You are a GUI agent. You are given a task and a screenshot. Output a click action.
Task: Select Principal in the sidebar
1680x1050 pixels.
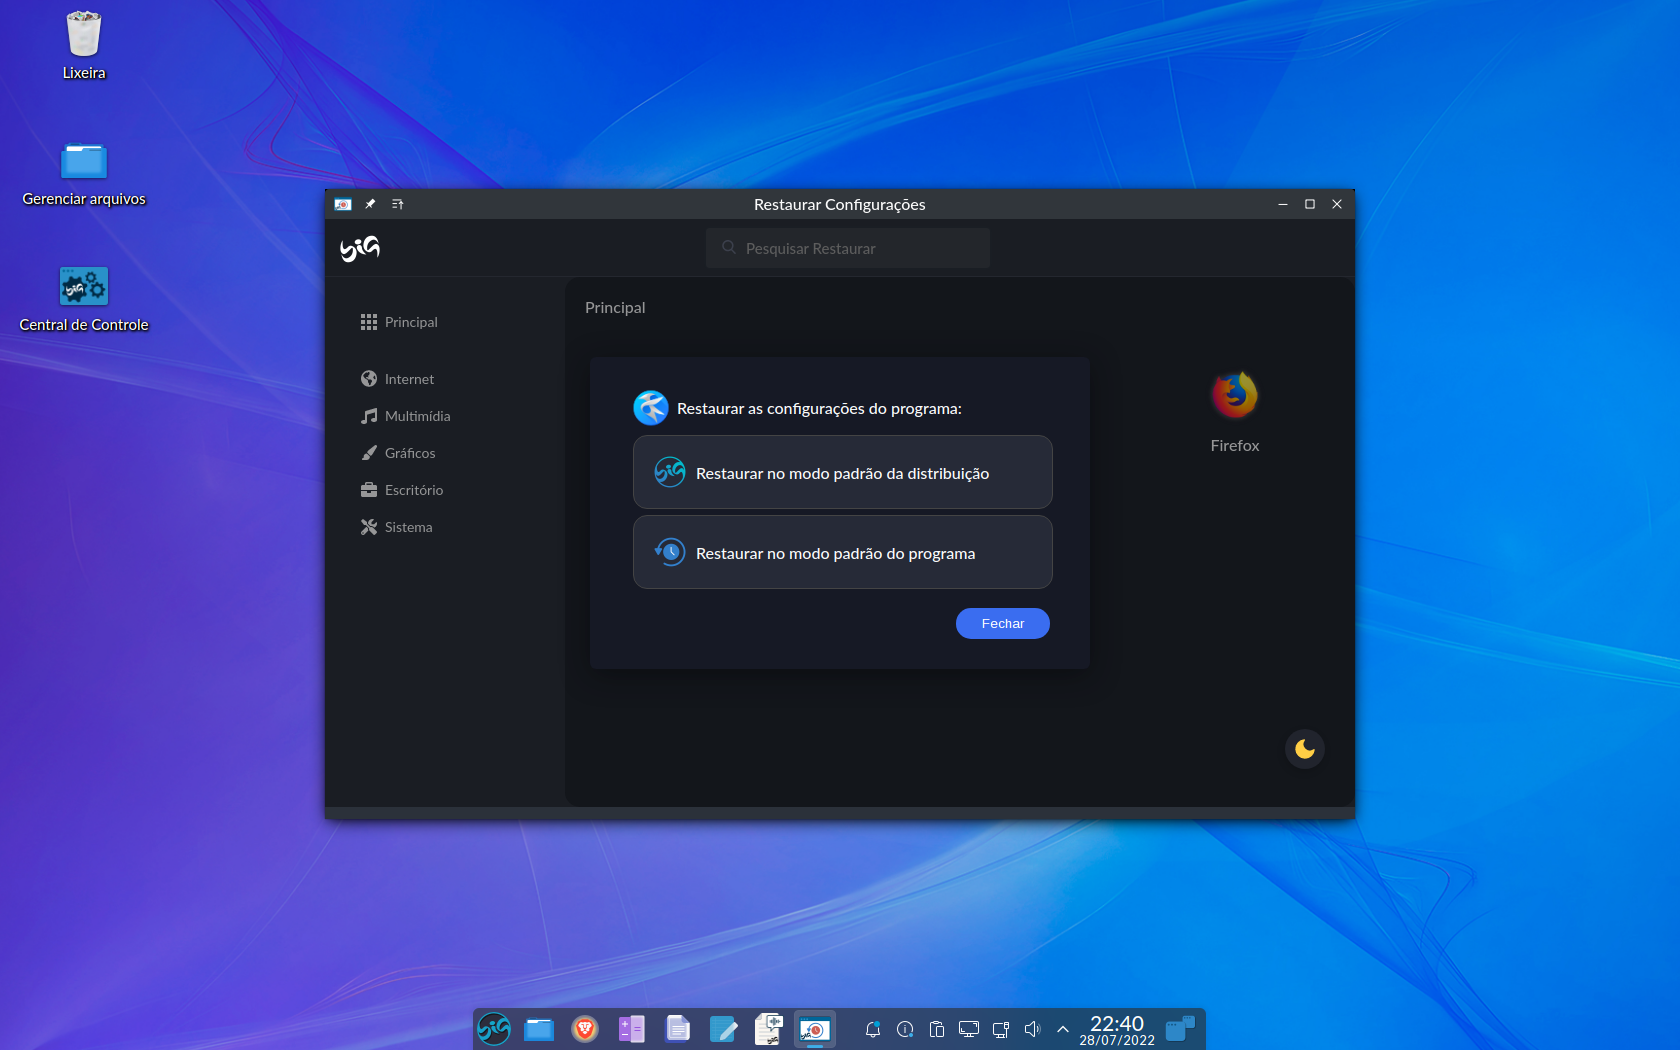(x=399, y=322)
